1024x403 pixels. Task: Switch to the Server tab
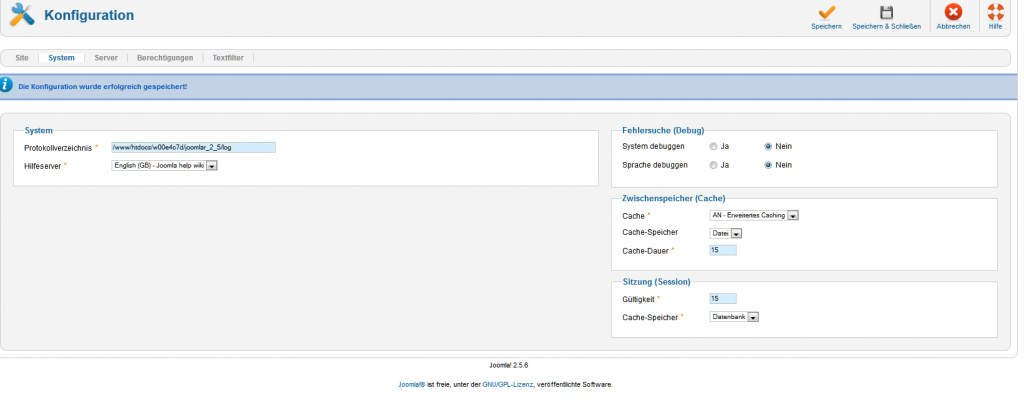click(106, 58)
